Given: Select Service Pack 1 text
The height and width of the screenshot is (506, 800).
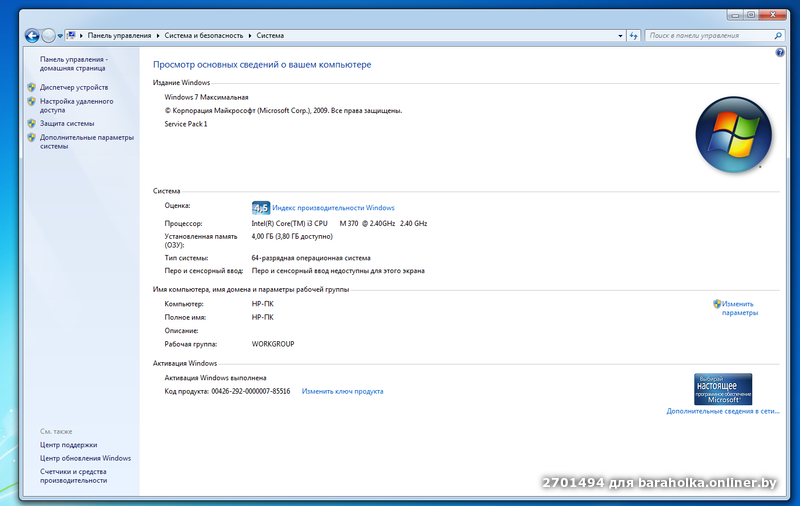Looking at the screenshot, I should click(186, 124).
